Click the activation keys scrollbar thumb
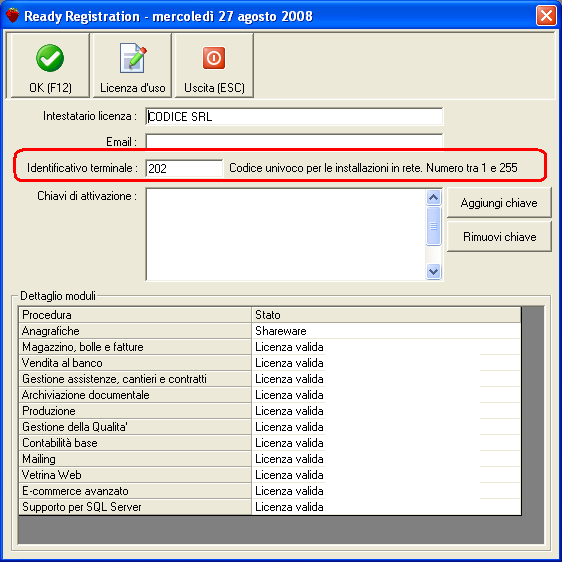This screenshot has height=562, width=562. tap(433, 226)
